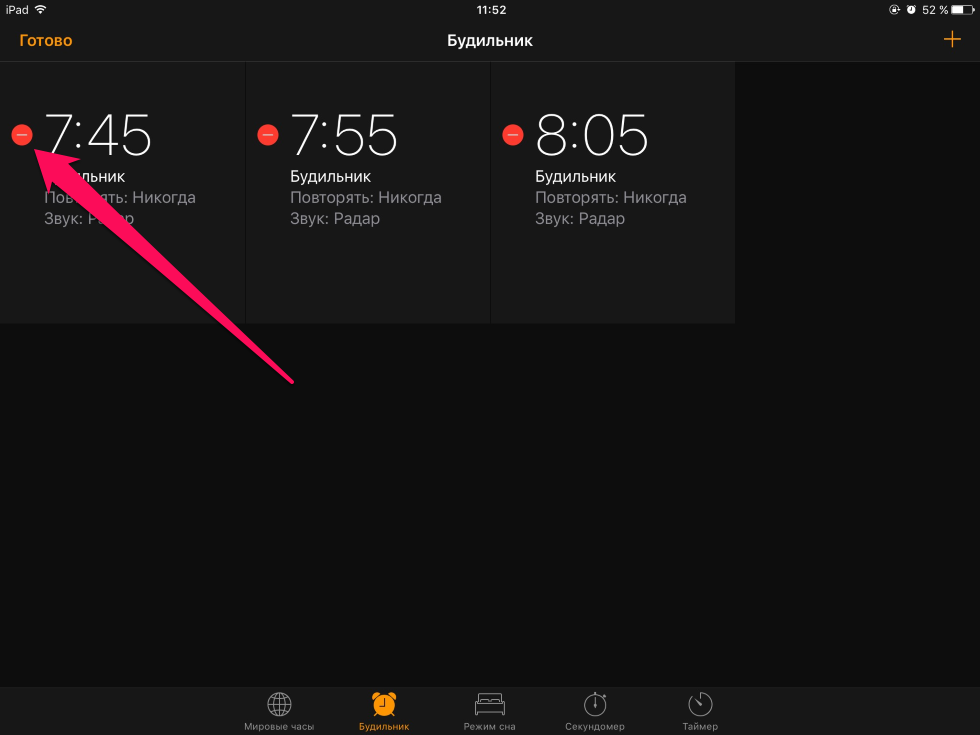Image resolution: width=980 pixels, height=735 pixels.
Task: Add a new alarm with plus icon
Action: [951, 40]
